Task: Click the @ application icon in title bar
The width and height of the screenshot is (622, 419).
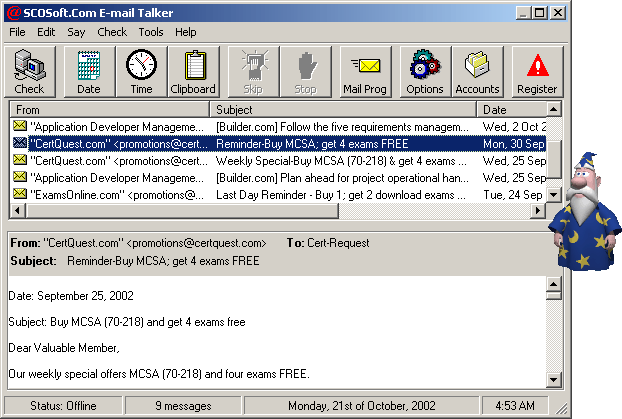Action: point(13,13)
